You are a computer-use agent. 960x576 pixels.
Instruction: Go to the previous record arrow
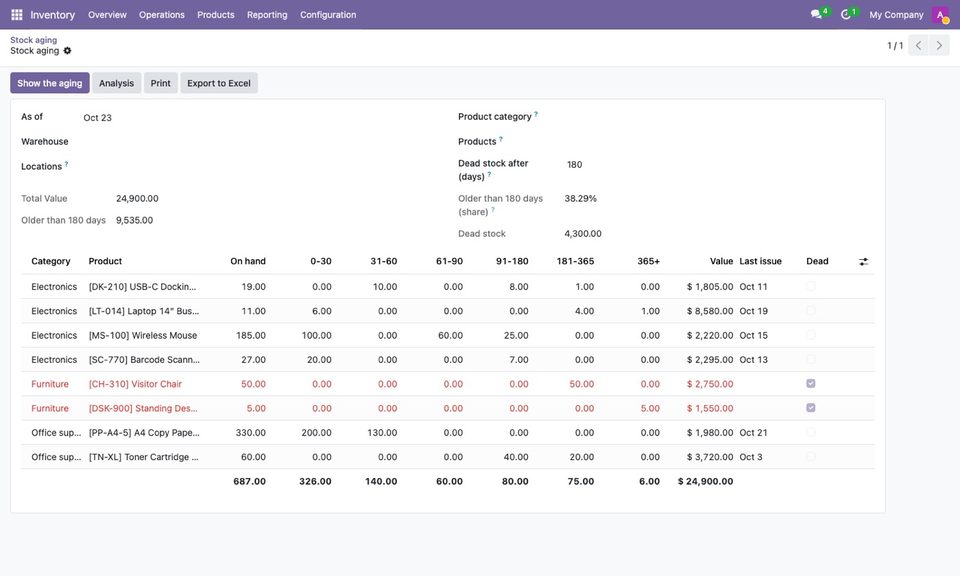point(918,45)
